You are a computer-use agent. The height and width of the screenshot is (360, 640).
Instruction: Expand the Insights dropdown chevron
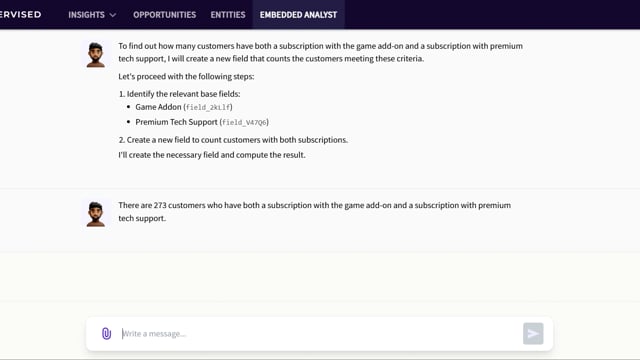tap(113, 15)
